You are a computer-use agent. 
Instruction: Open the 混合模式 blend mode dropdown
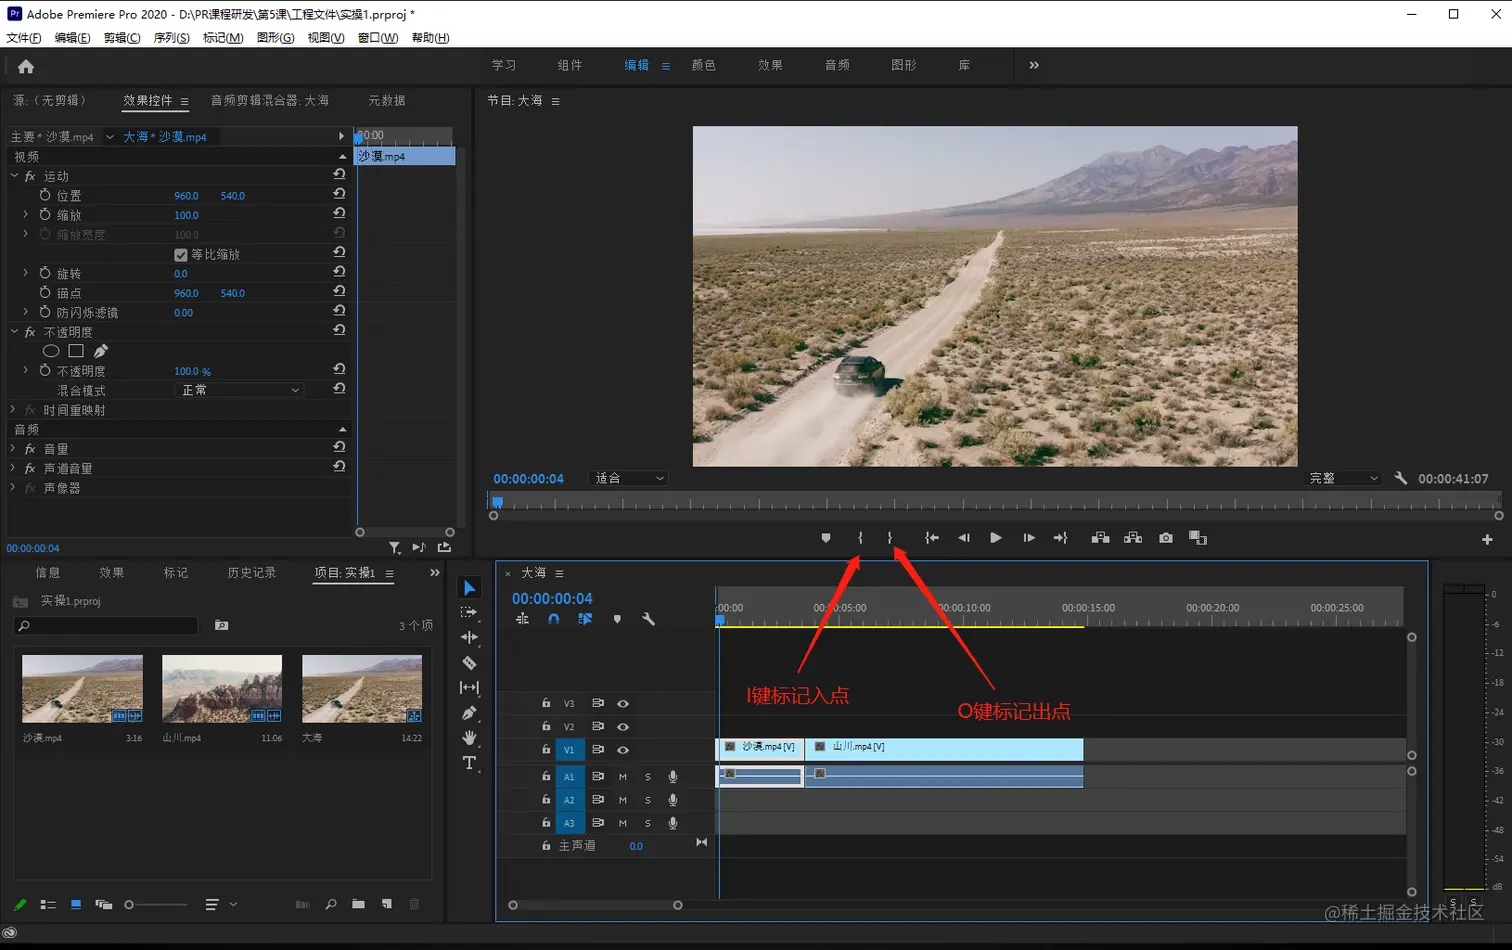click(x=239, y=390)
